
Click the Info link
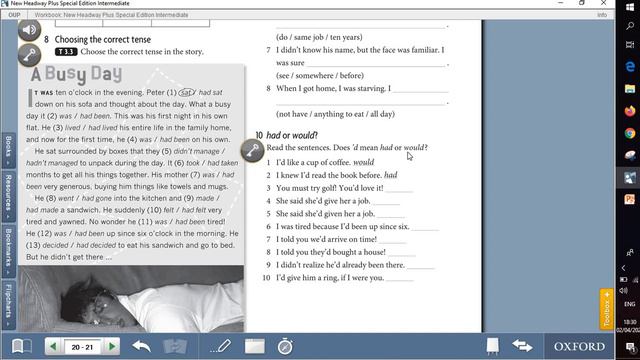click(x=602, y=15)
